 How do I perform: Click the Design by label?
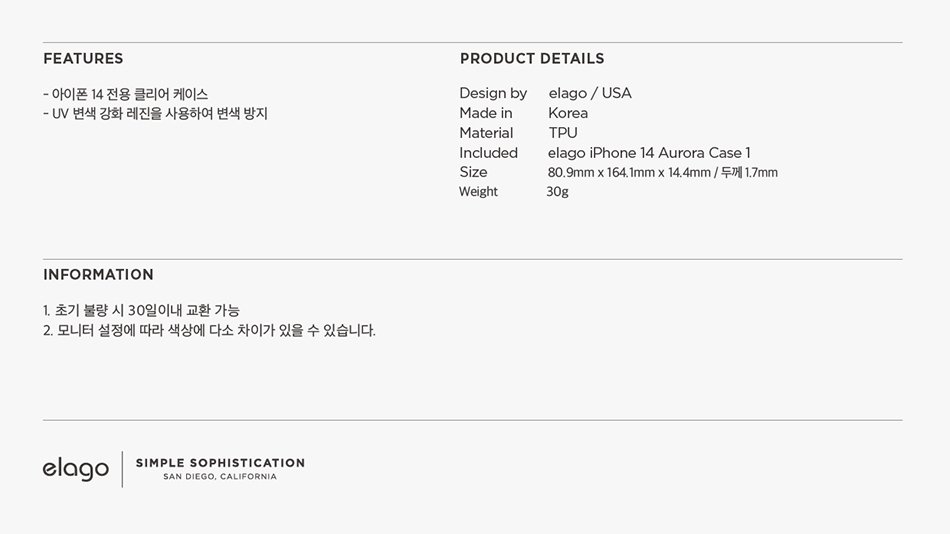click(493, 93)
